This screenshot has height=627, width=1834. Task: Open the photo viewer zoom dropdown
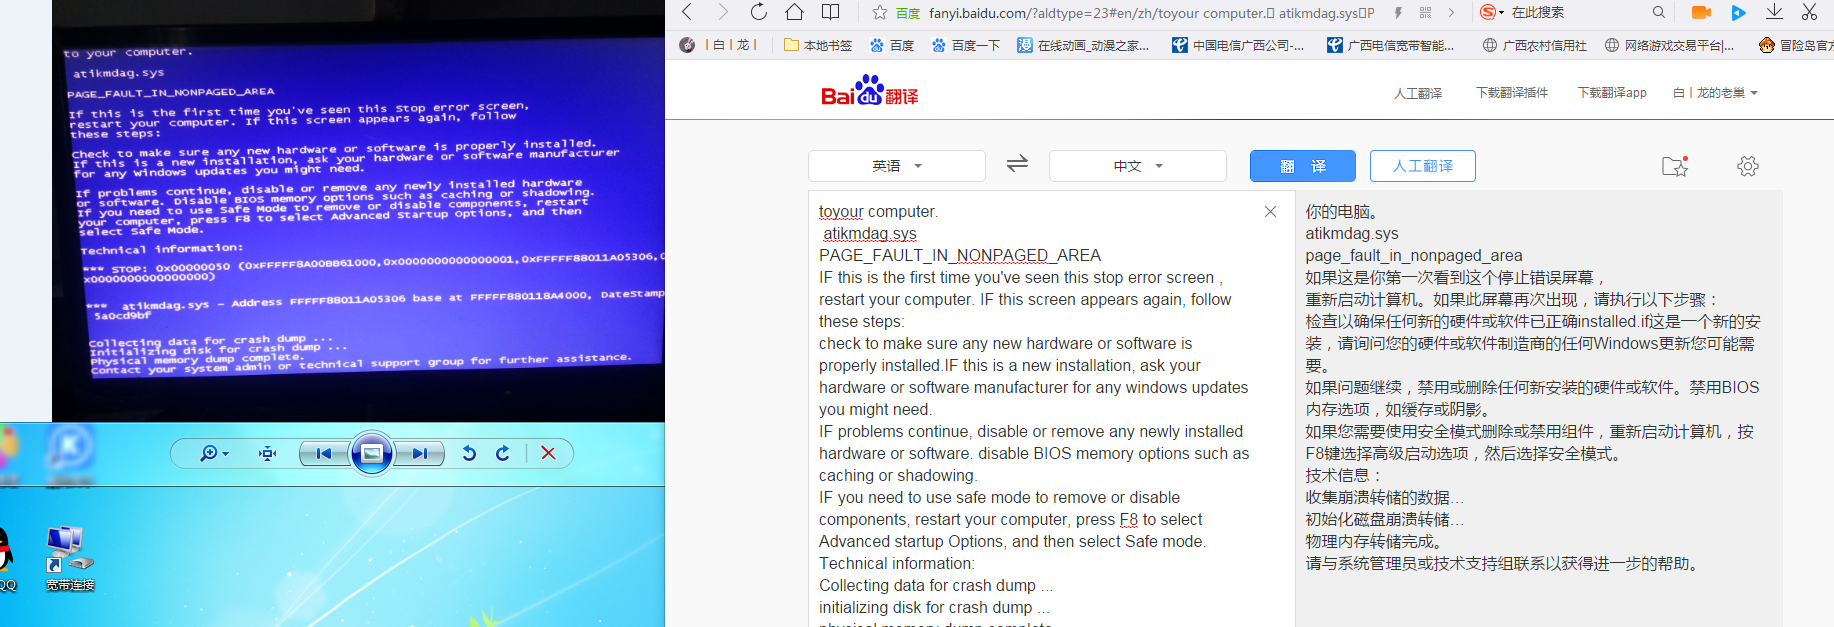[214, 454]
